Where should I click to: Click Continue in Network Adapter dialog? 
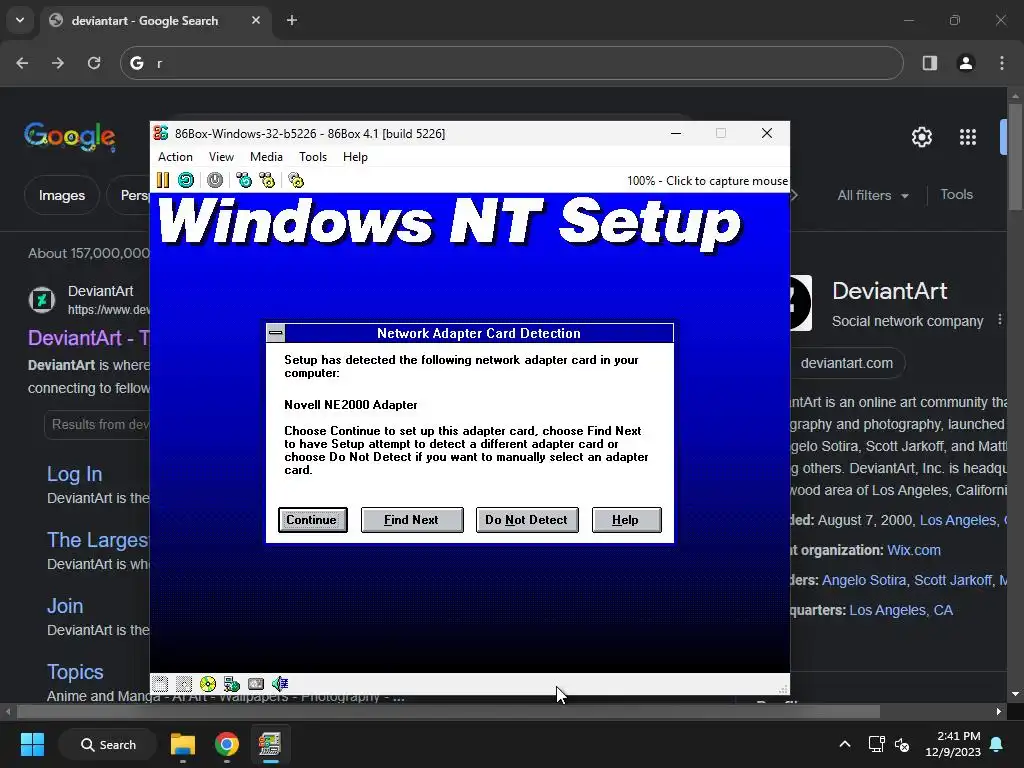tap(312, 520)
